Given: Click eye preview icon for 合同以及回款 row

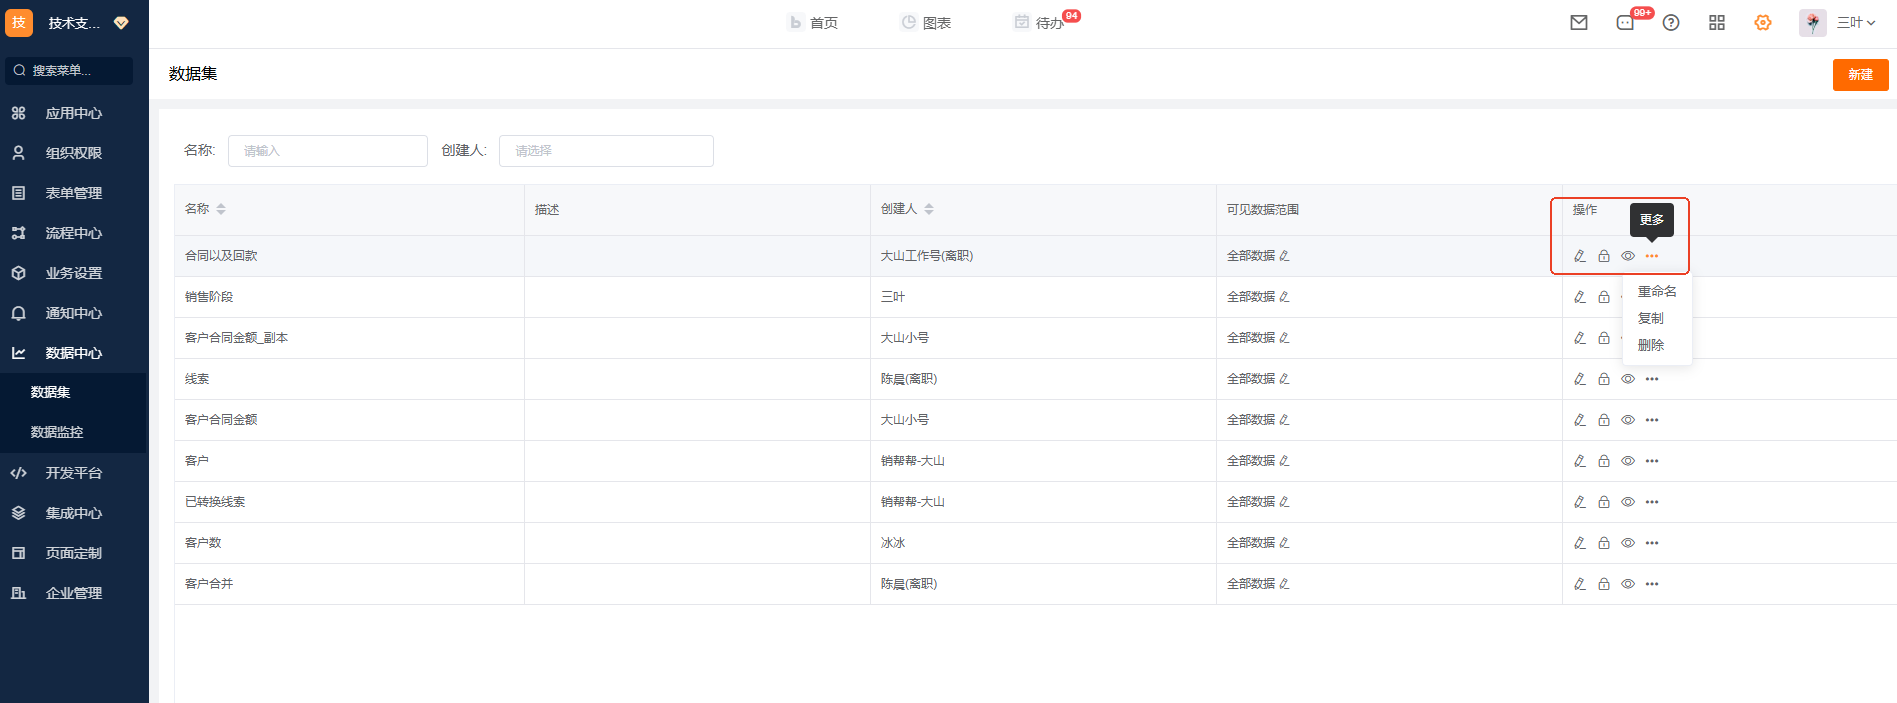Looking at the screenshot, I should pyautogui.click(x=1628, y=256).
